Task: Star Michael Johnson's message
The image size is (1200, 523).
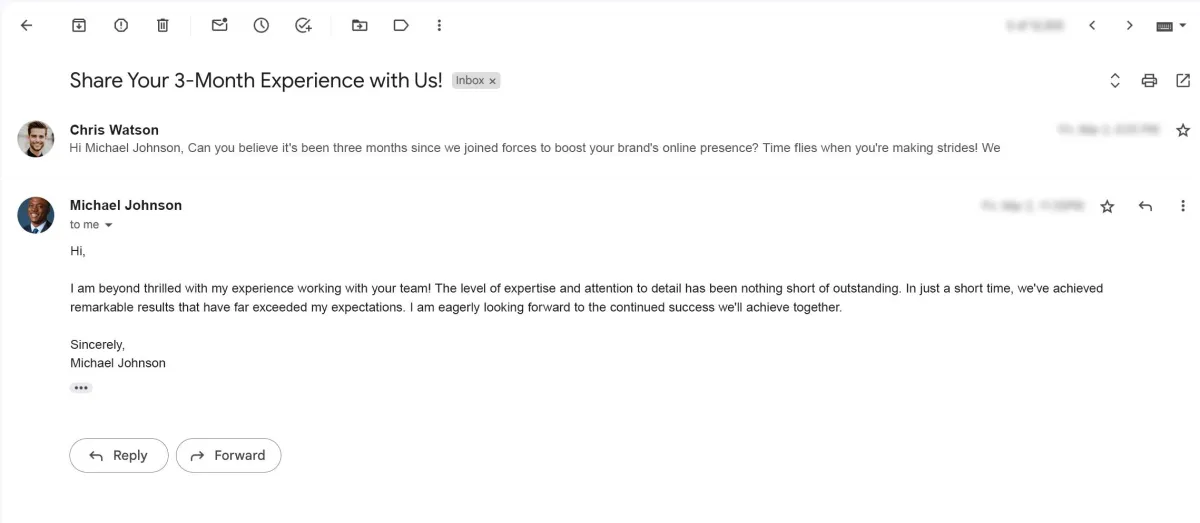Action: coord(1107,206)
